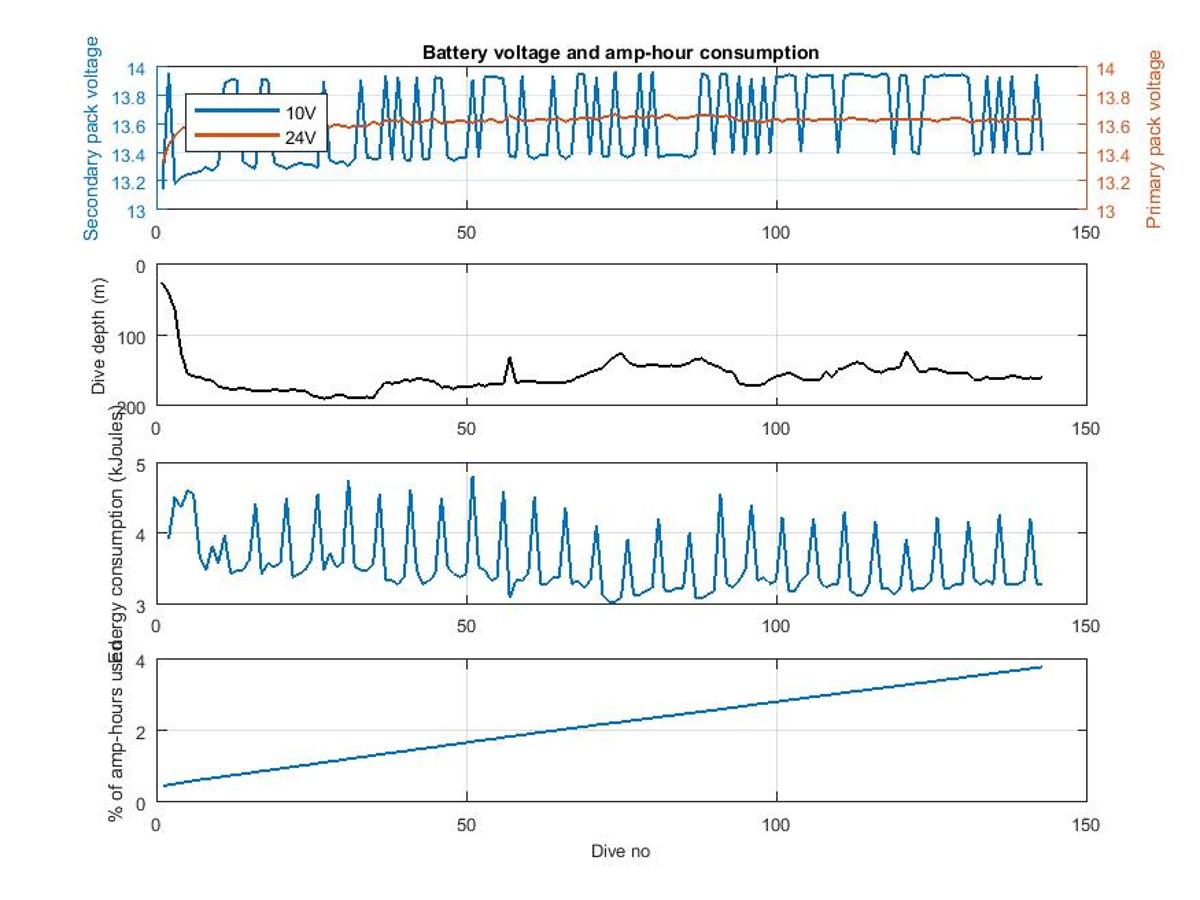
Task: Click the blue line sample in the legend
Action: tap(236, 111)
